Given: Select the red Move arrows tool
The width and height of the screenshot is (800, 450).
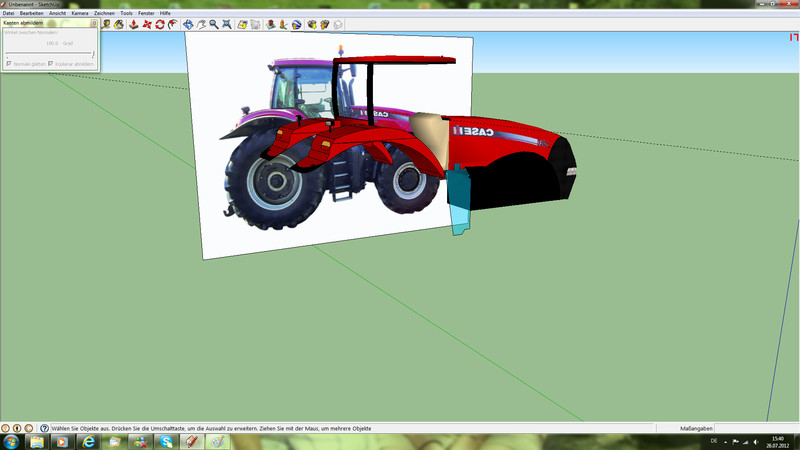Looking at the screenshot, I should point(147,24).
